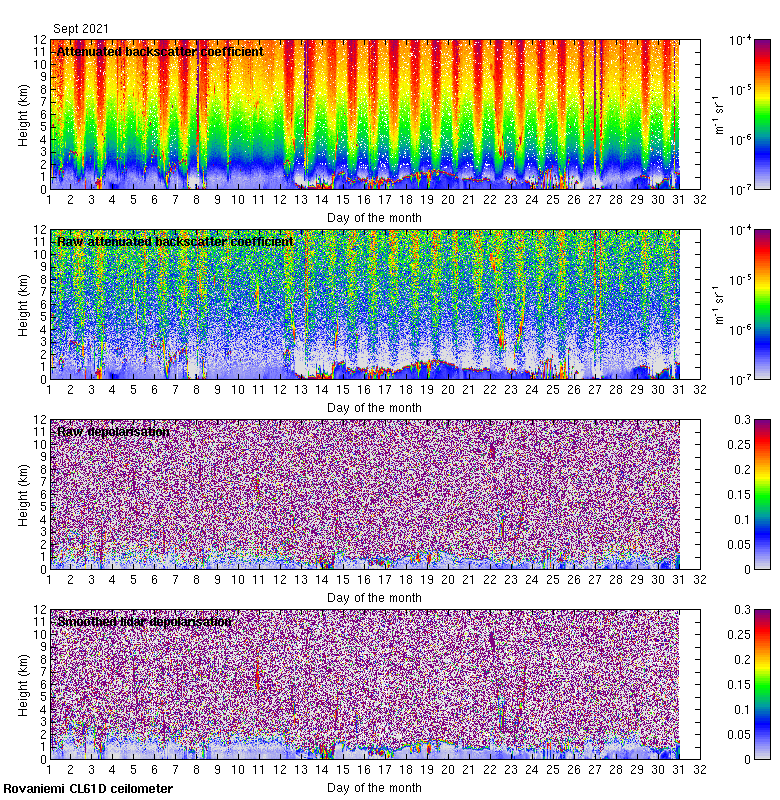
Task: Click 'Day of the month' under the bottom plot
Action: click(x=374, y=787)
